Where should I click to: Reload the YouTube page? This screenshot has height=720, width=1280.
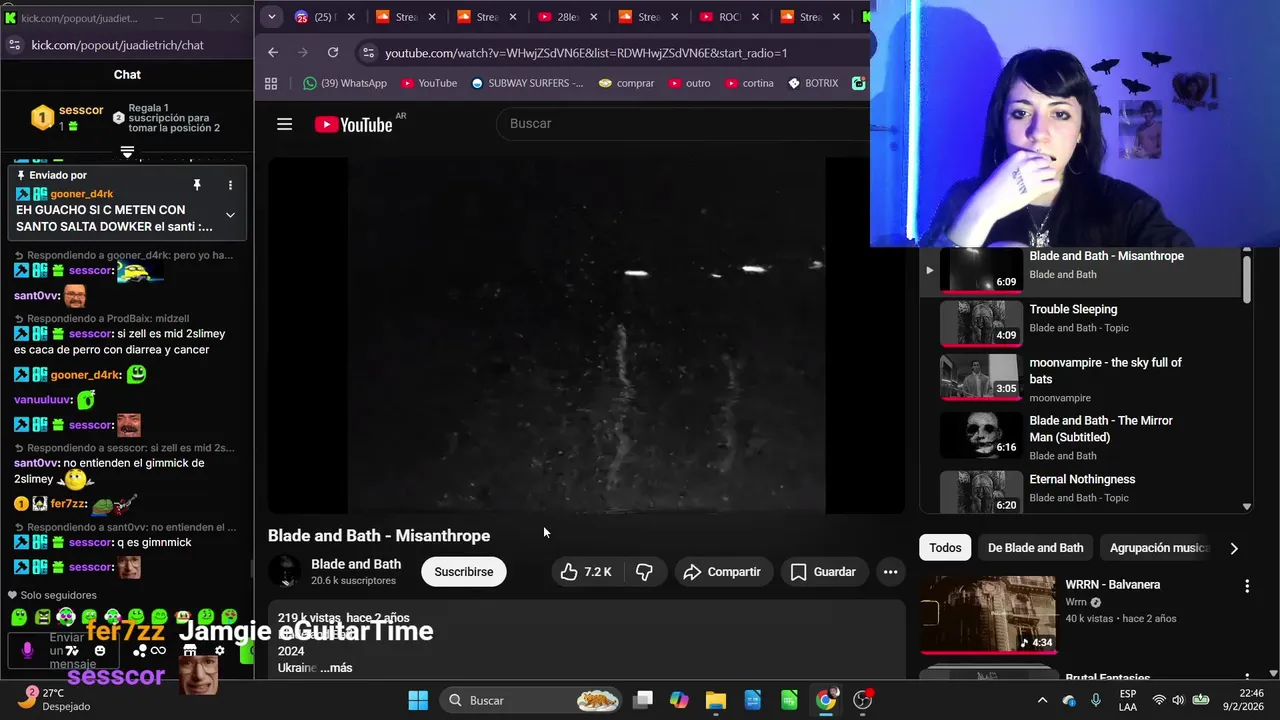tap(333, 53)
